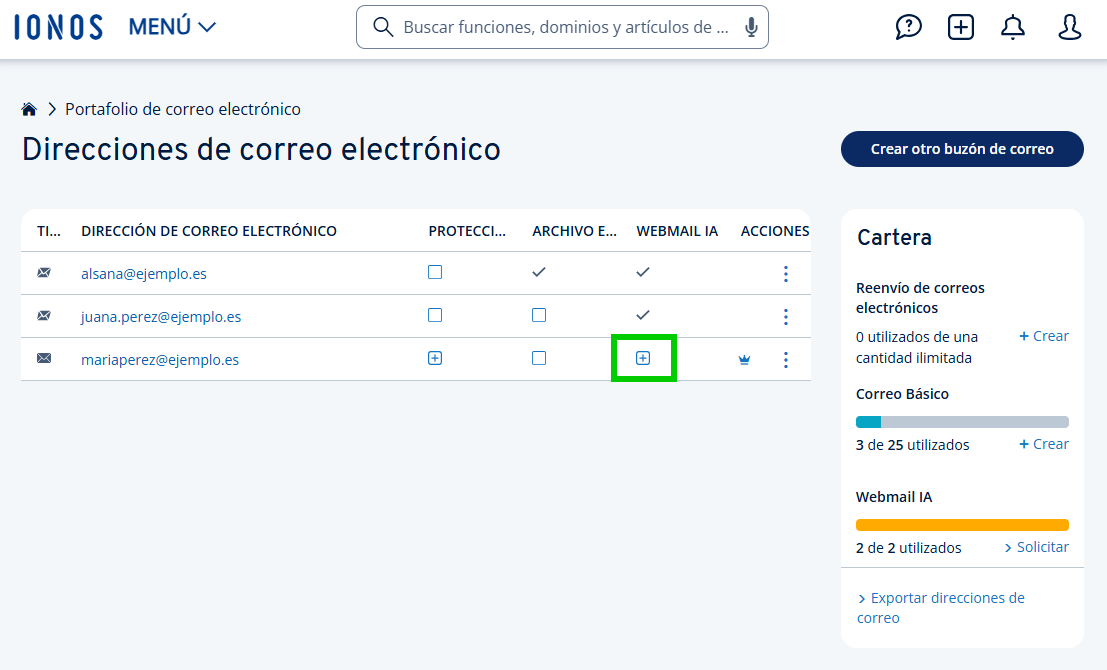
Task: Click the WEBMAIL IA column header
Action: coord(677,231)
